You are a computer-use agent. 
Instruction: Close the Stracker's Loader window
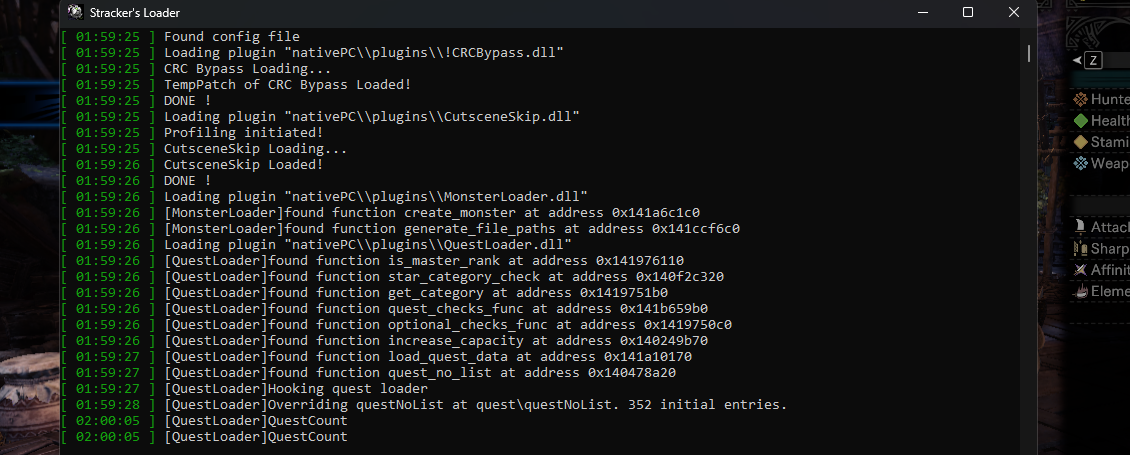1015,13
